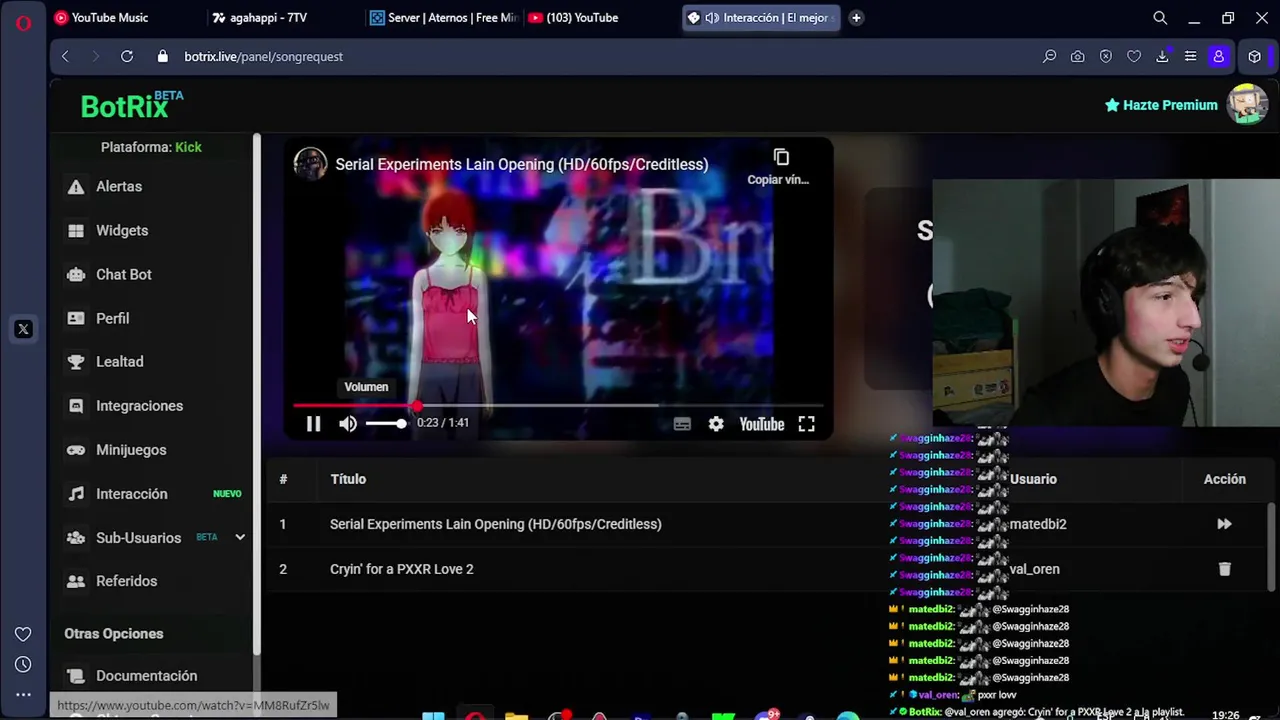Switch to the Server Aternos tab
Screen dimensions: 1280x720
pos(442,18)
